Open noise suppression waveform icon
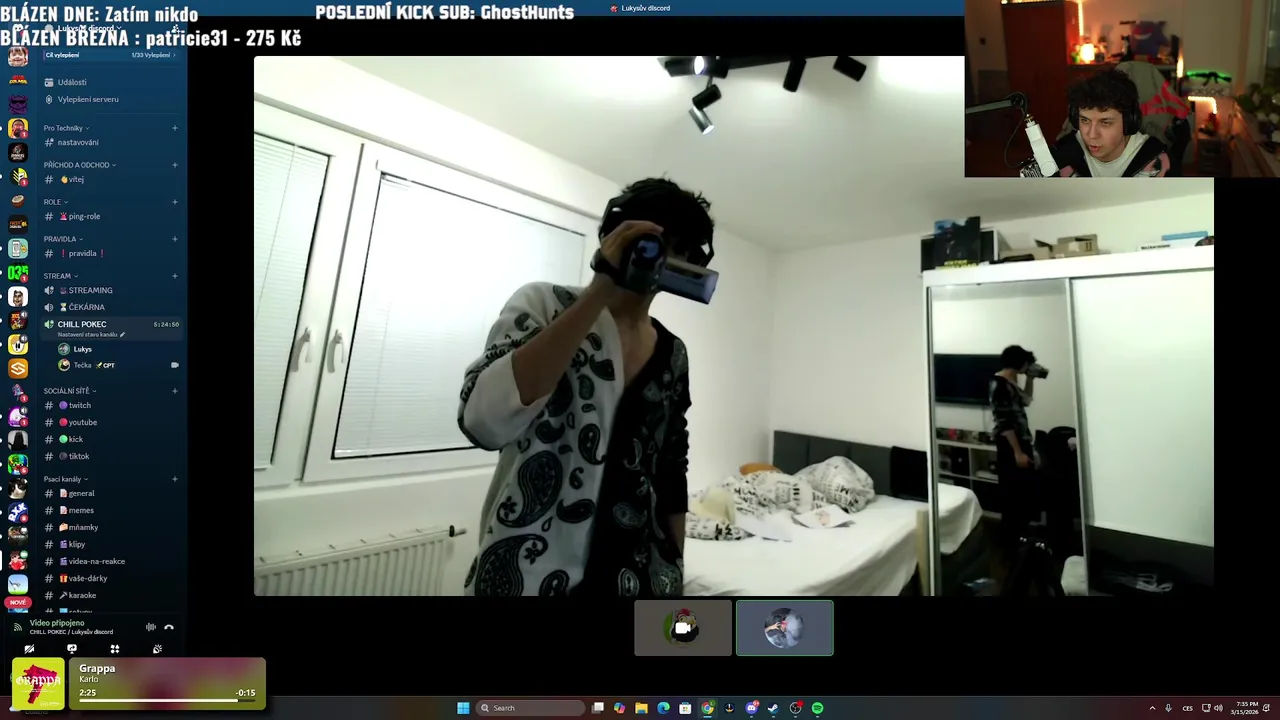Image resolution: width=1280 pixels, height=720 pixels. click(151, 627)
